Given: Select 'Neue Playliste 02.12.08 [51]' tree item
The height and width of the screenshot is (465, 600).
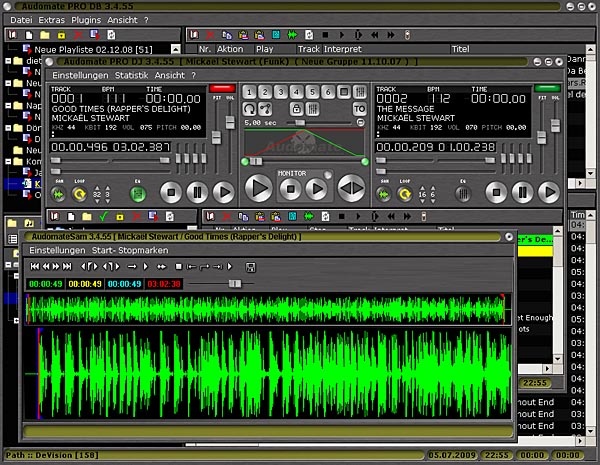Looking at the screenshot, I should click(x=93, y=50).
